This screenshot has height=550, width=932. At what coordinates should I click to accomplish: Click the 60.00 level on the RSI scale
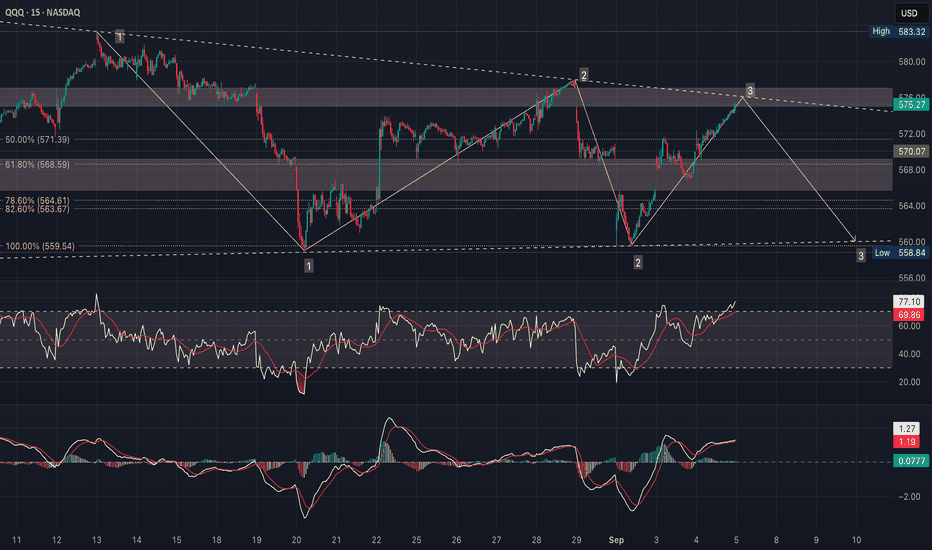(909, 326)
